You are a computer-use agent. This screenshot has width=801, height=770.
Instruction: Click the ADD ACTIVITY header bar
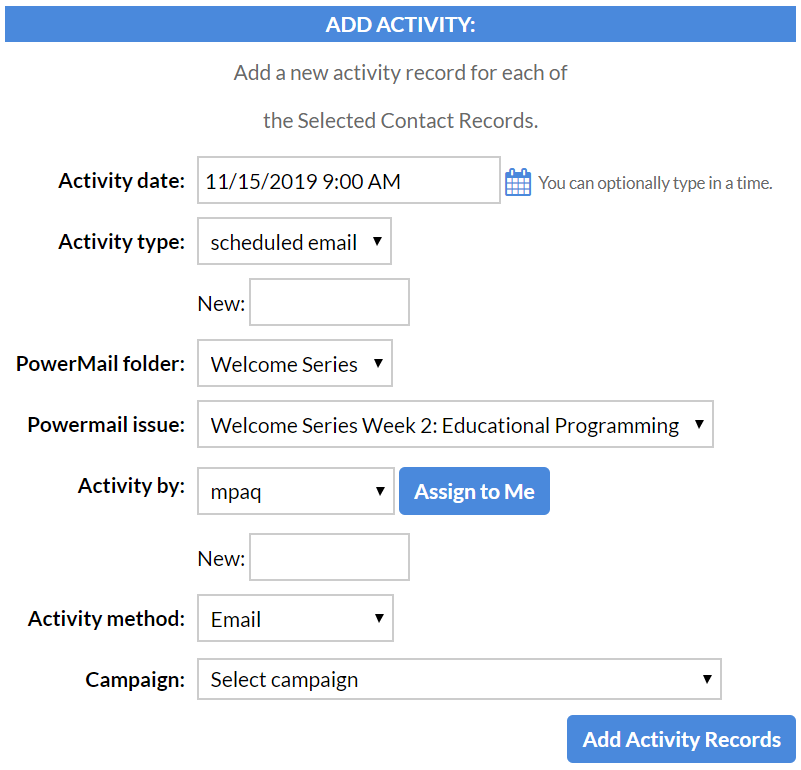[x=400, y=24]
